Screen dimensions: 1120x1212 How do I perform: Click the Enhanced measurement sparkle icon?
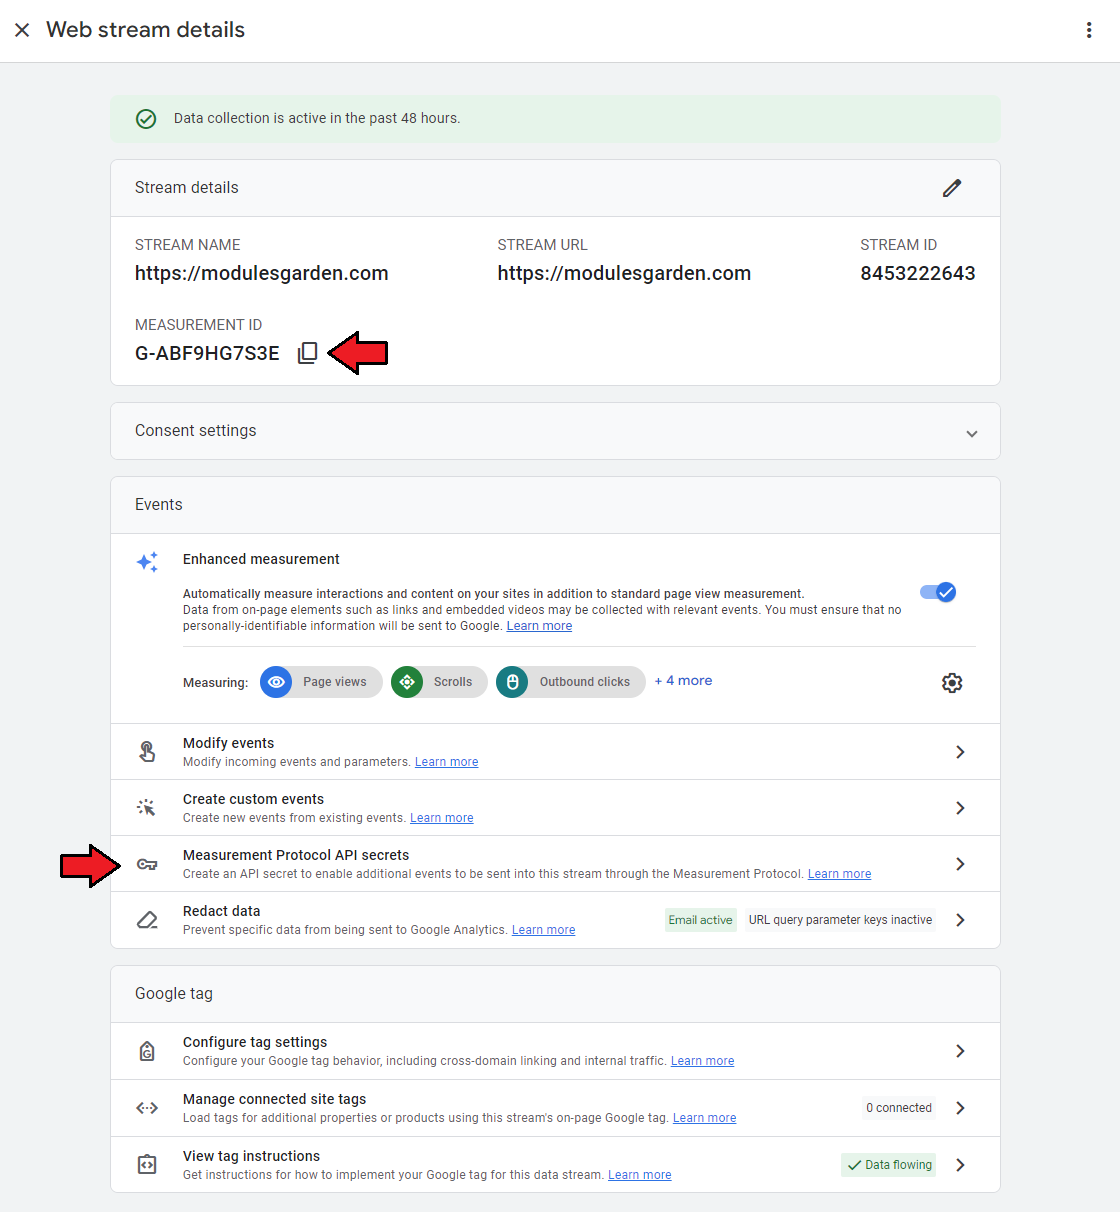147,562
